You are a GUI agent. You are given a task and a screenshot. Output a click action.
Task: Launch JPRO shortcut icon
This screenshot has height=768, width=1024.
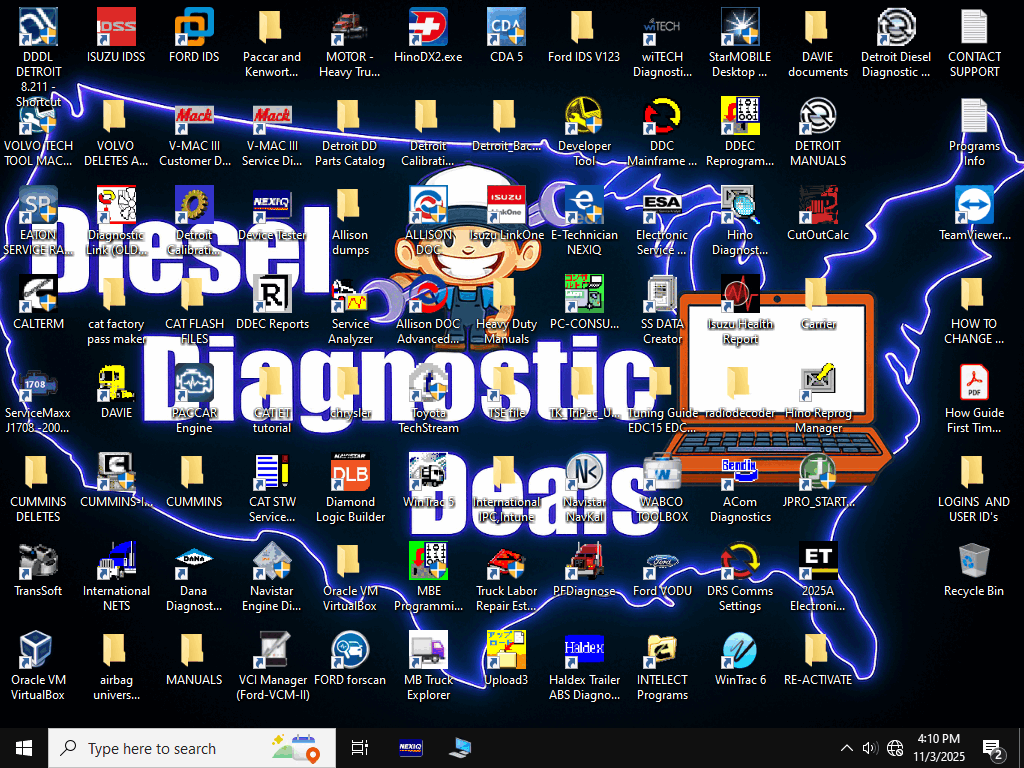pos(818,473)
